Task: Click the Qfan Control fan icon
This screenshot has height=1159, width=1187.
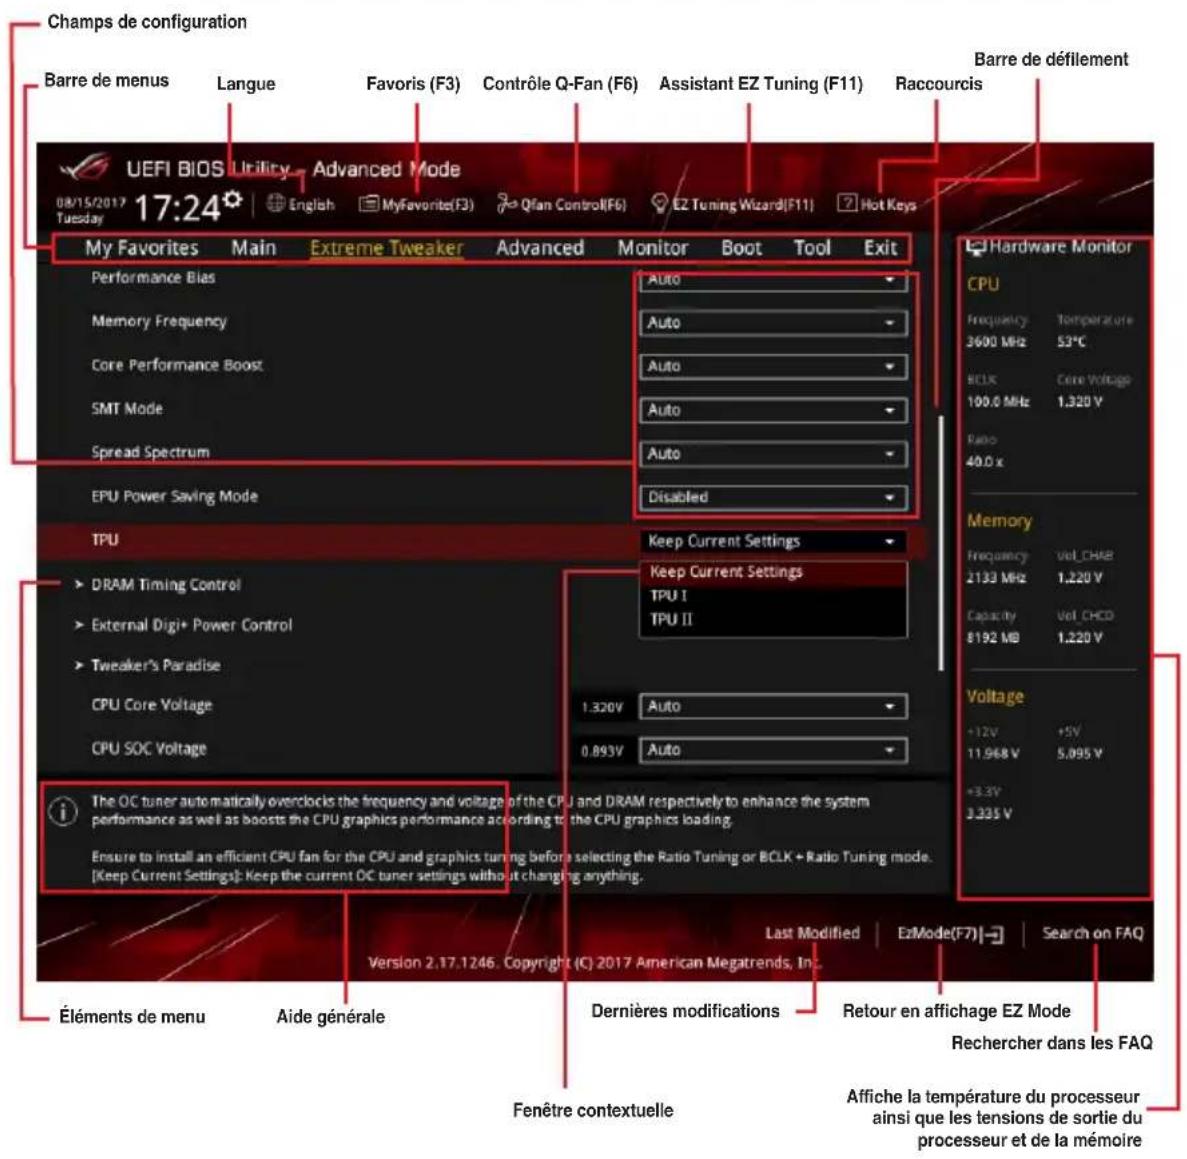Action: click(506, 203)
